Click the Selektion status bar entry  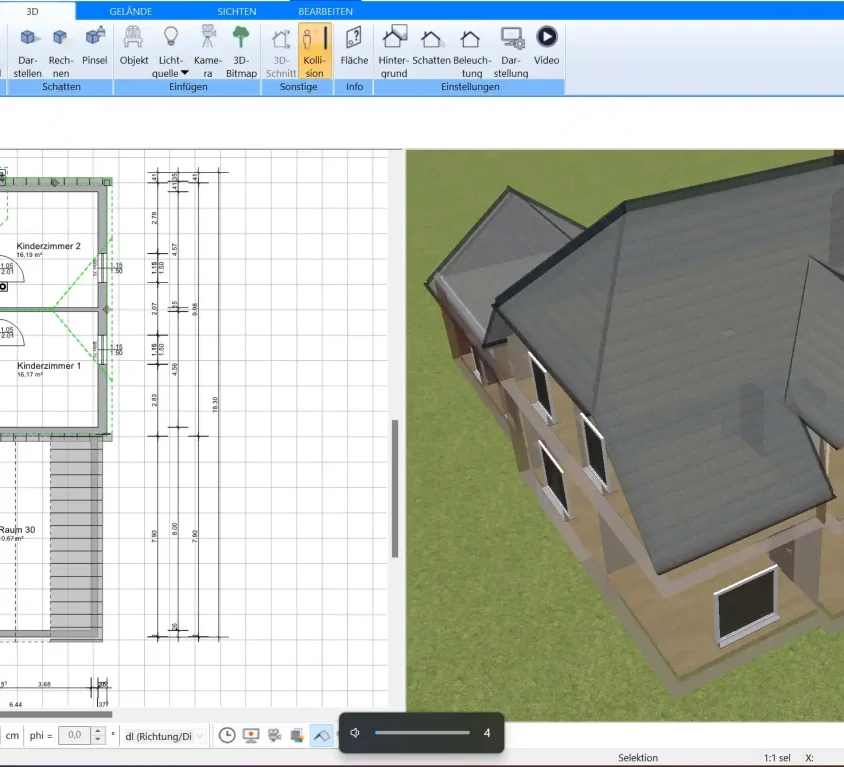point(638,757)
